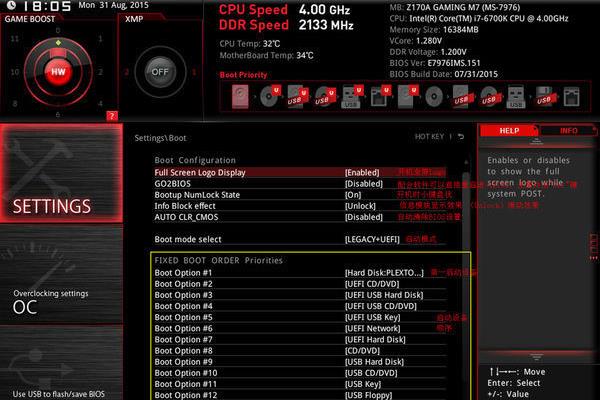Click the MB: Z170A GAMING M7 text
600x400 pixels.
coord(455,7)
